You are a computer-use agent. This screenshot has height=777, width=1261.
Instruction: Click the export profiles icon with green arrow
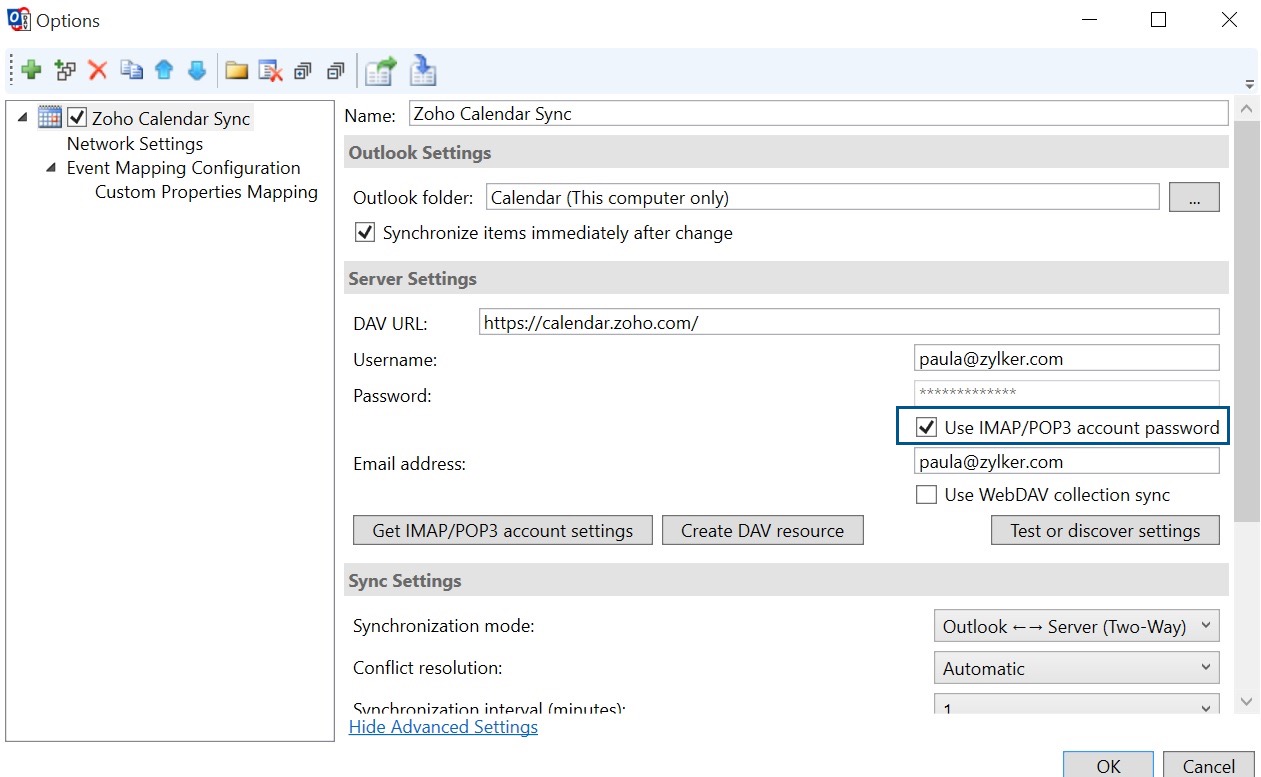[x=380, y=71]
